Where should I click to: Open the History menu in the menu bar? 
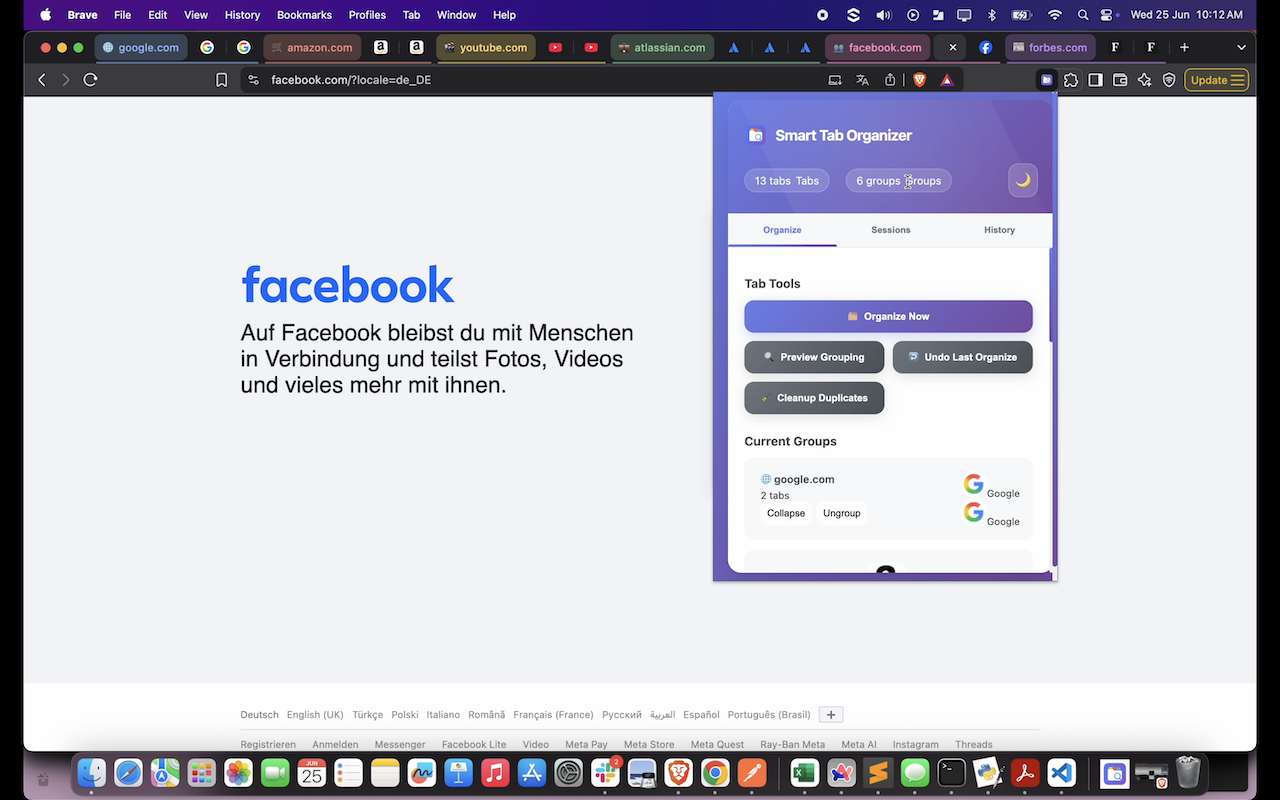(242, 15)
